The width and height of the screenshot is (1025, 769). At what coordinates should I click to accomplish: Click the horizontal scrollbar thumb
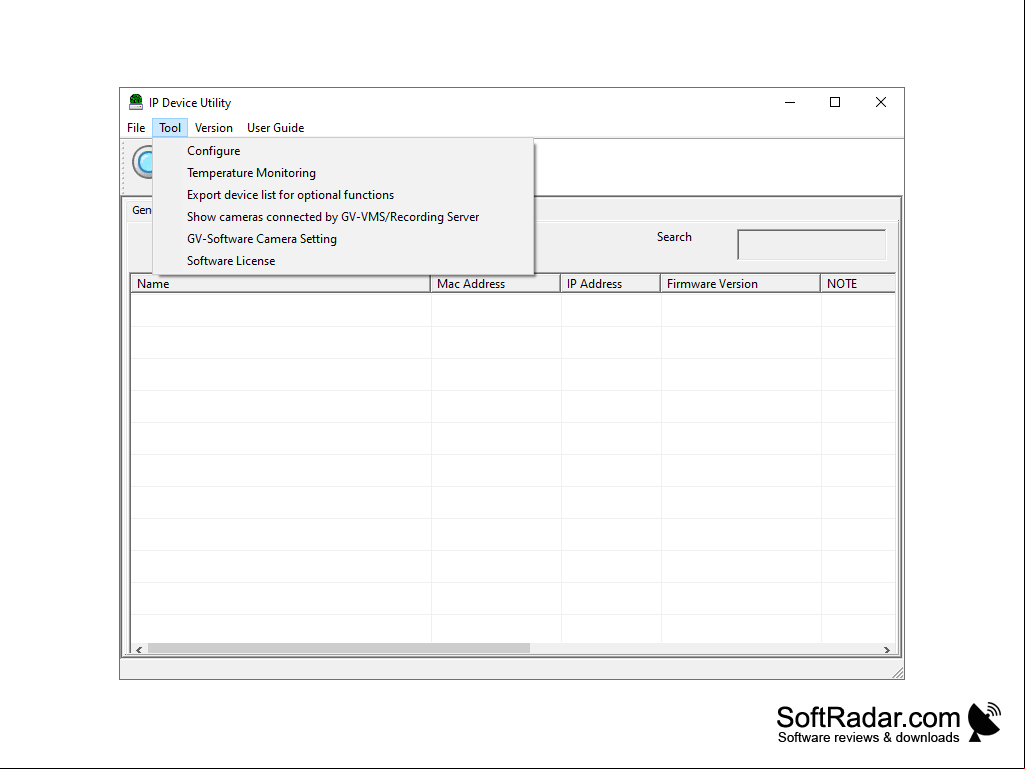[x=339, y=649]
